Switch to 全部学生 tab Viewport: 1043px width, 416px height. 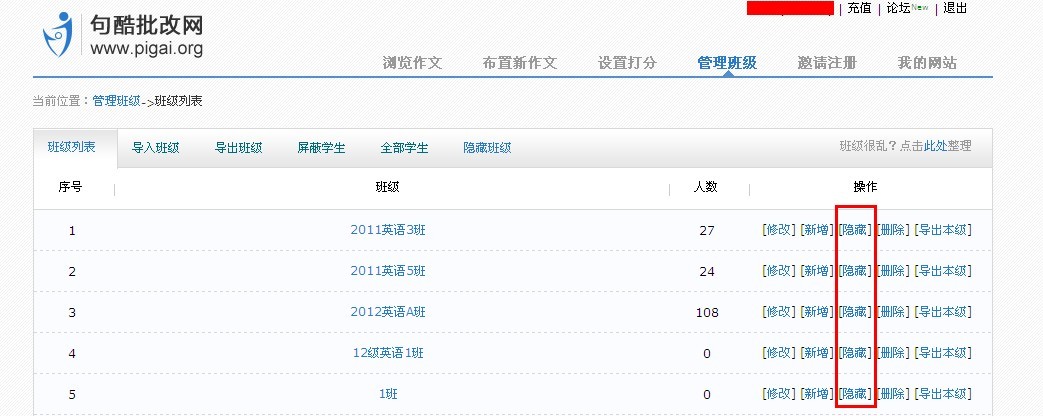[404, 148]
